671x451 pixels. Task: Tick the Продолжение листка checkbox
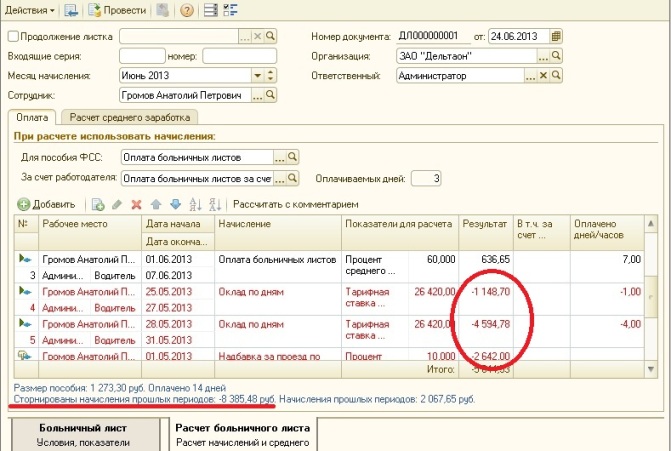click(13, 37)
